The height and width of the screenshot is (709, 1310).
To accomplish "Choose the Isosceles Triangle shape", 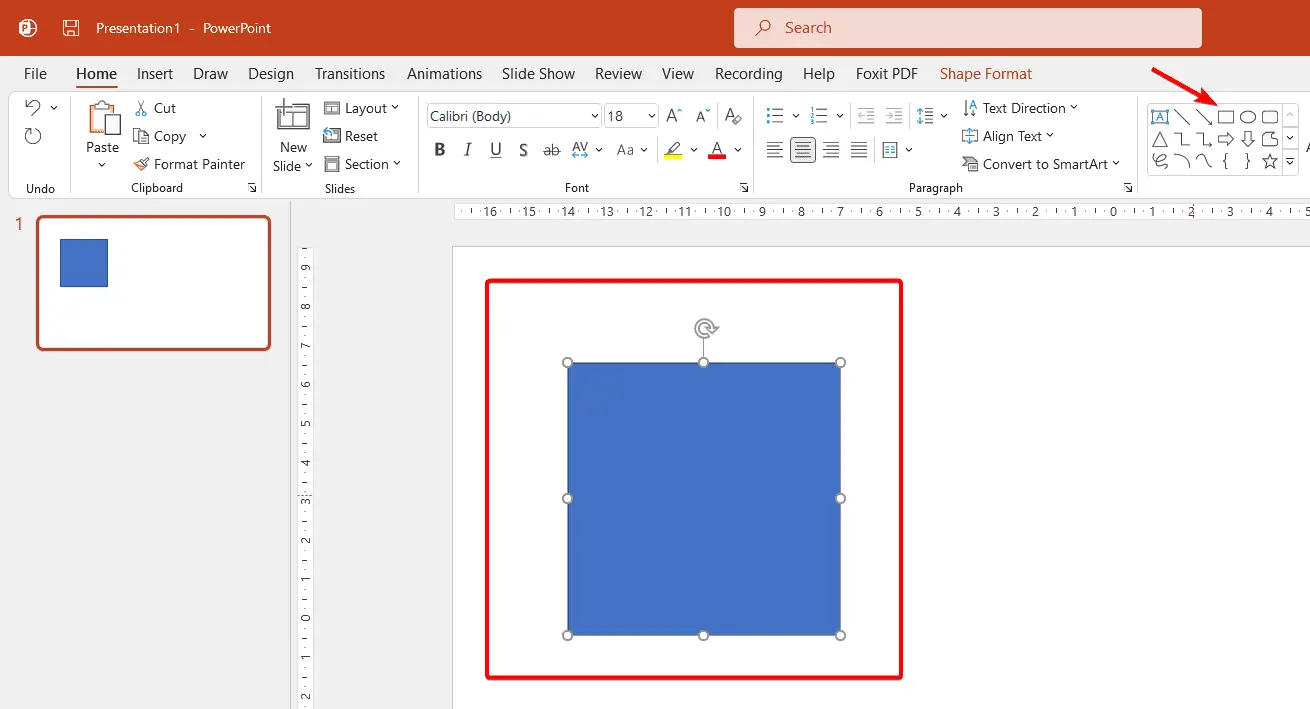I will coord(1160,139).
